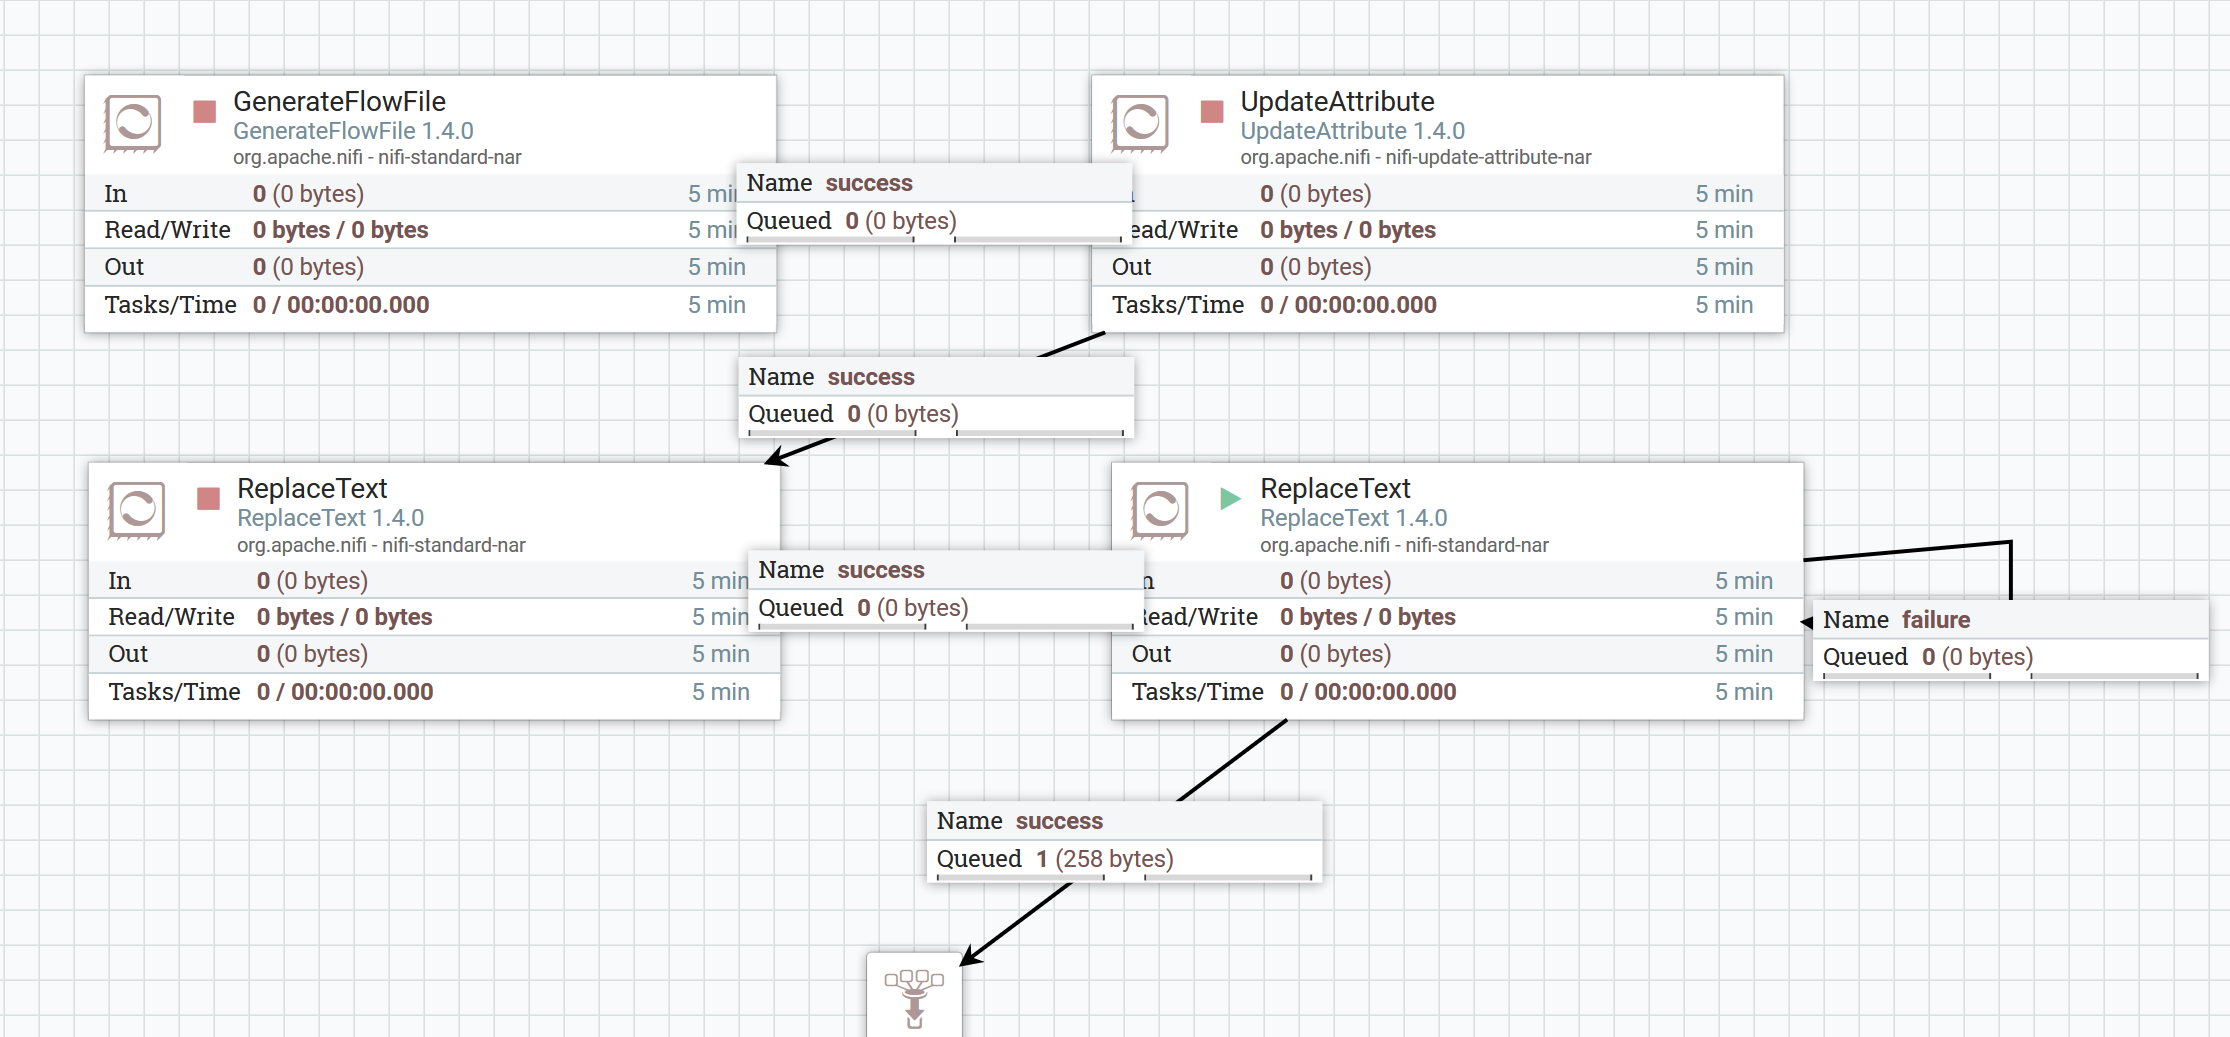Click the red stopped indicator on UpdateAttribute
Screen dimensions: 2230x1037
(x=1212, y=111)
